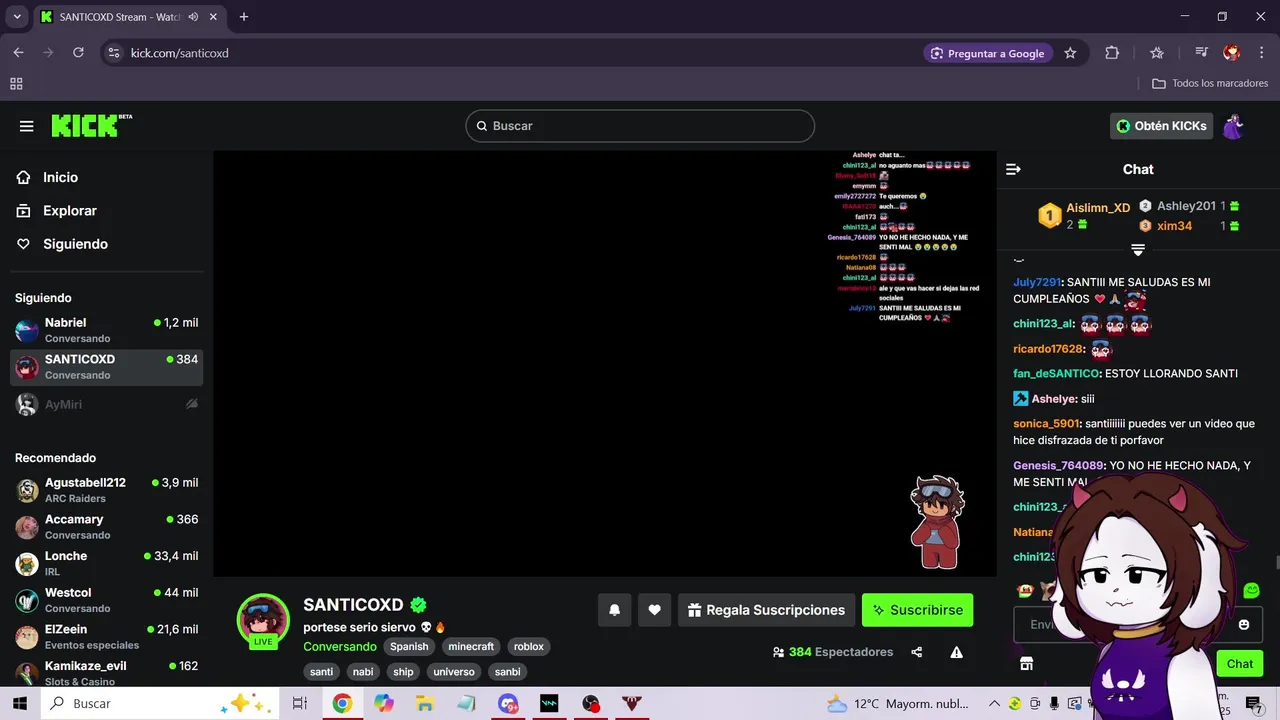Click Preguntar a Google button
This screenshot has height=720, width=1280.
coord(987,53)
